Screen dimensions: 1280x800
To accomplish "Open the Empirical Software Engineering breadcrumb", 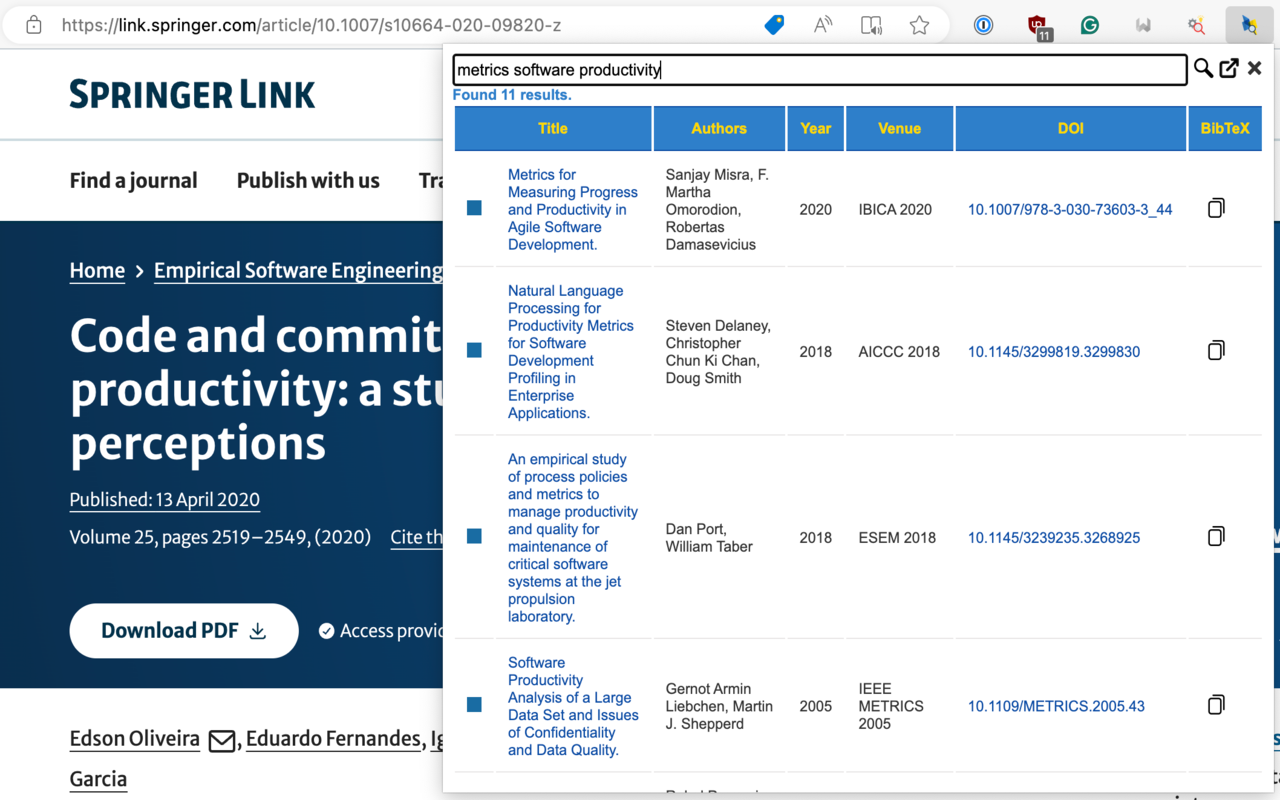I will click(x=298, y=271).
